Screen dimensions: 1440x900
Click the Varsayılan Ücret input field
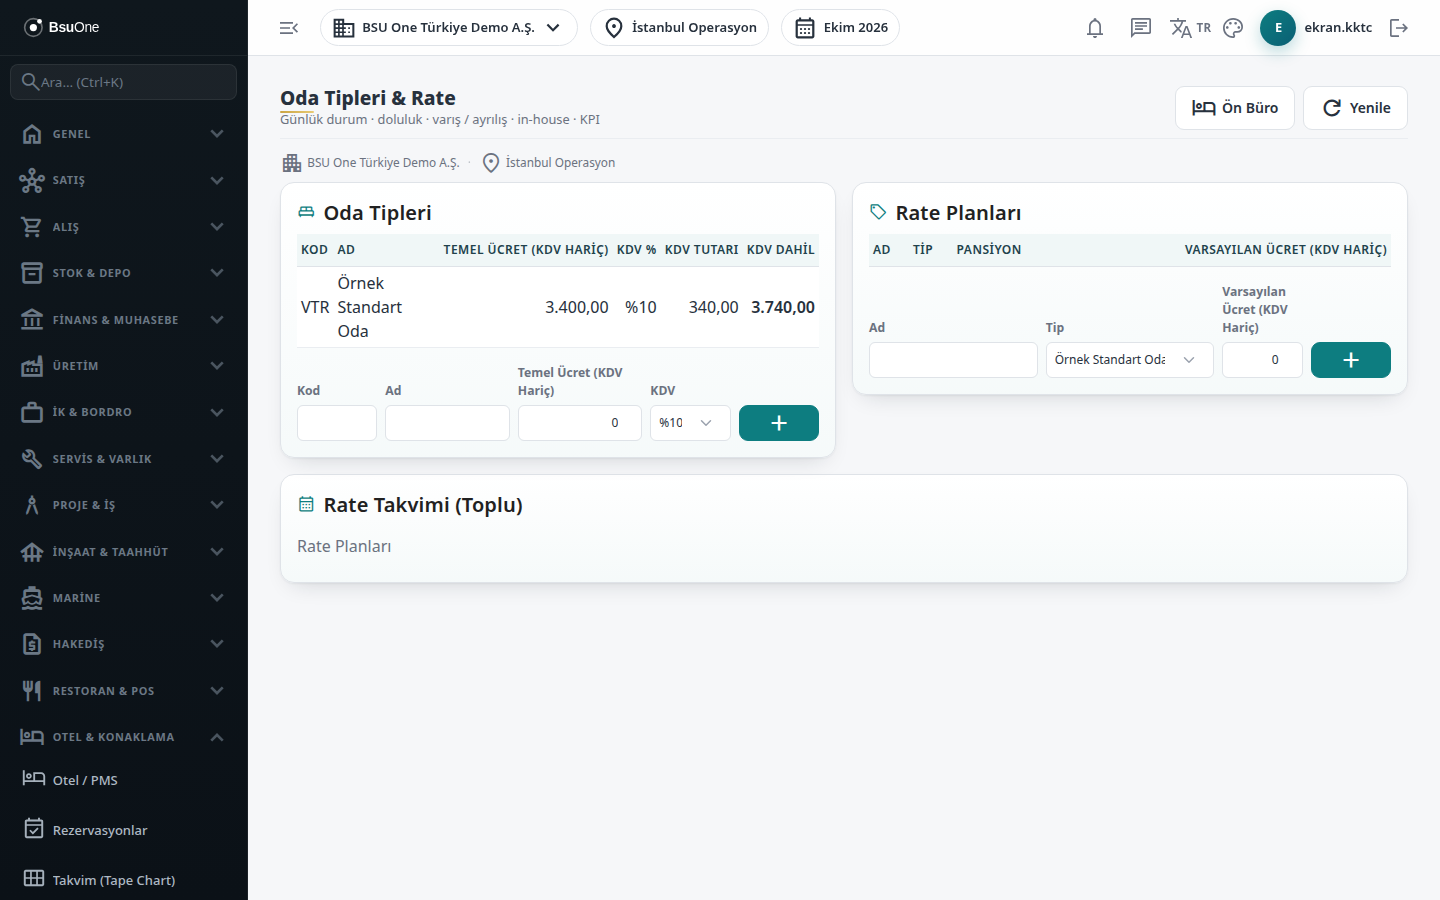point(1262,360)
